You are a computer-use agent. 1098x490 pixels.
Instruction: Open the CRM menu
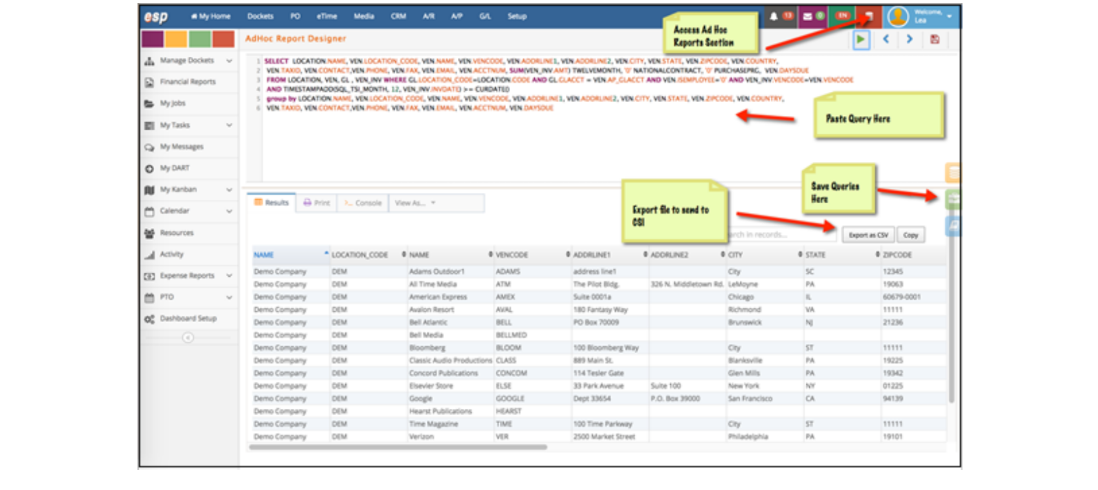(x=398, y=16)
